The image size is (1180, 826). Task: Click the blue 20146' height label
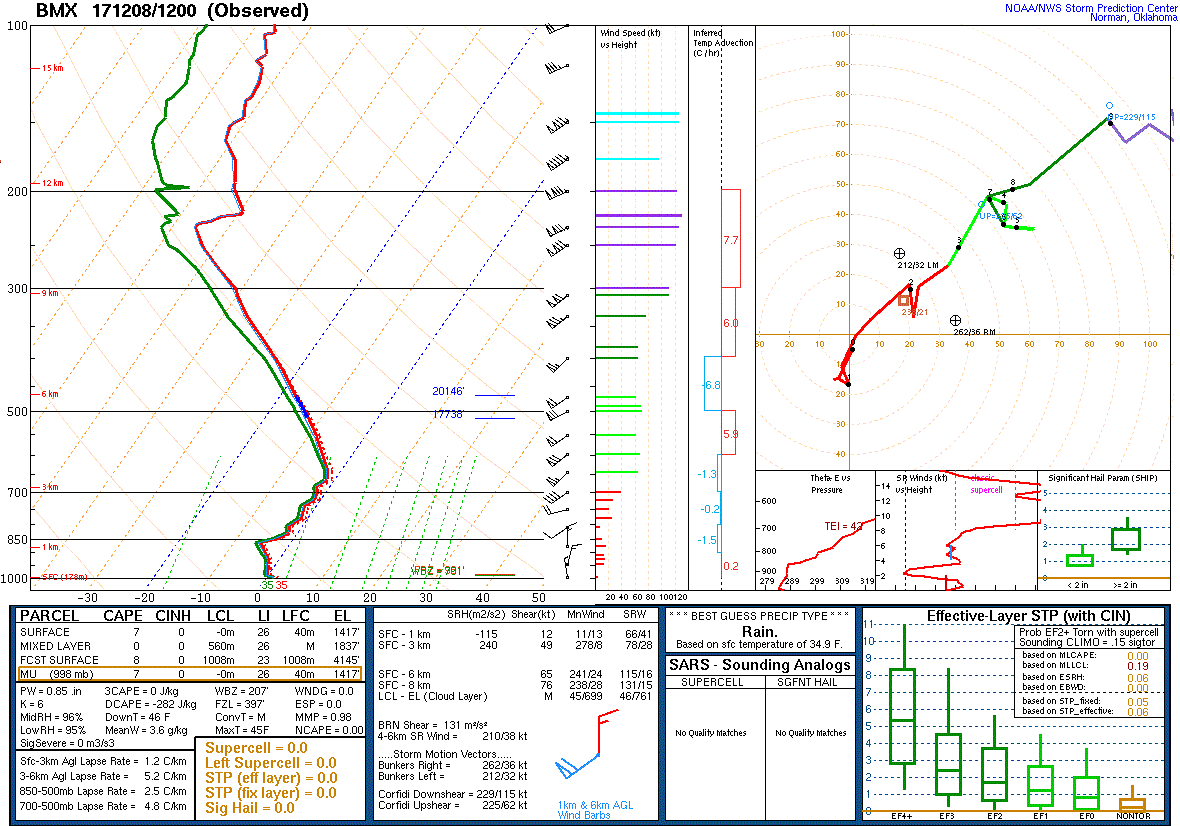click(448, 391)
